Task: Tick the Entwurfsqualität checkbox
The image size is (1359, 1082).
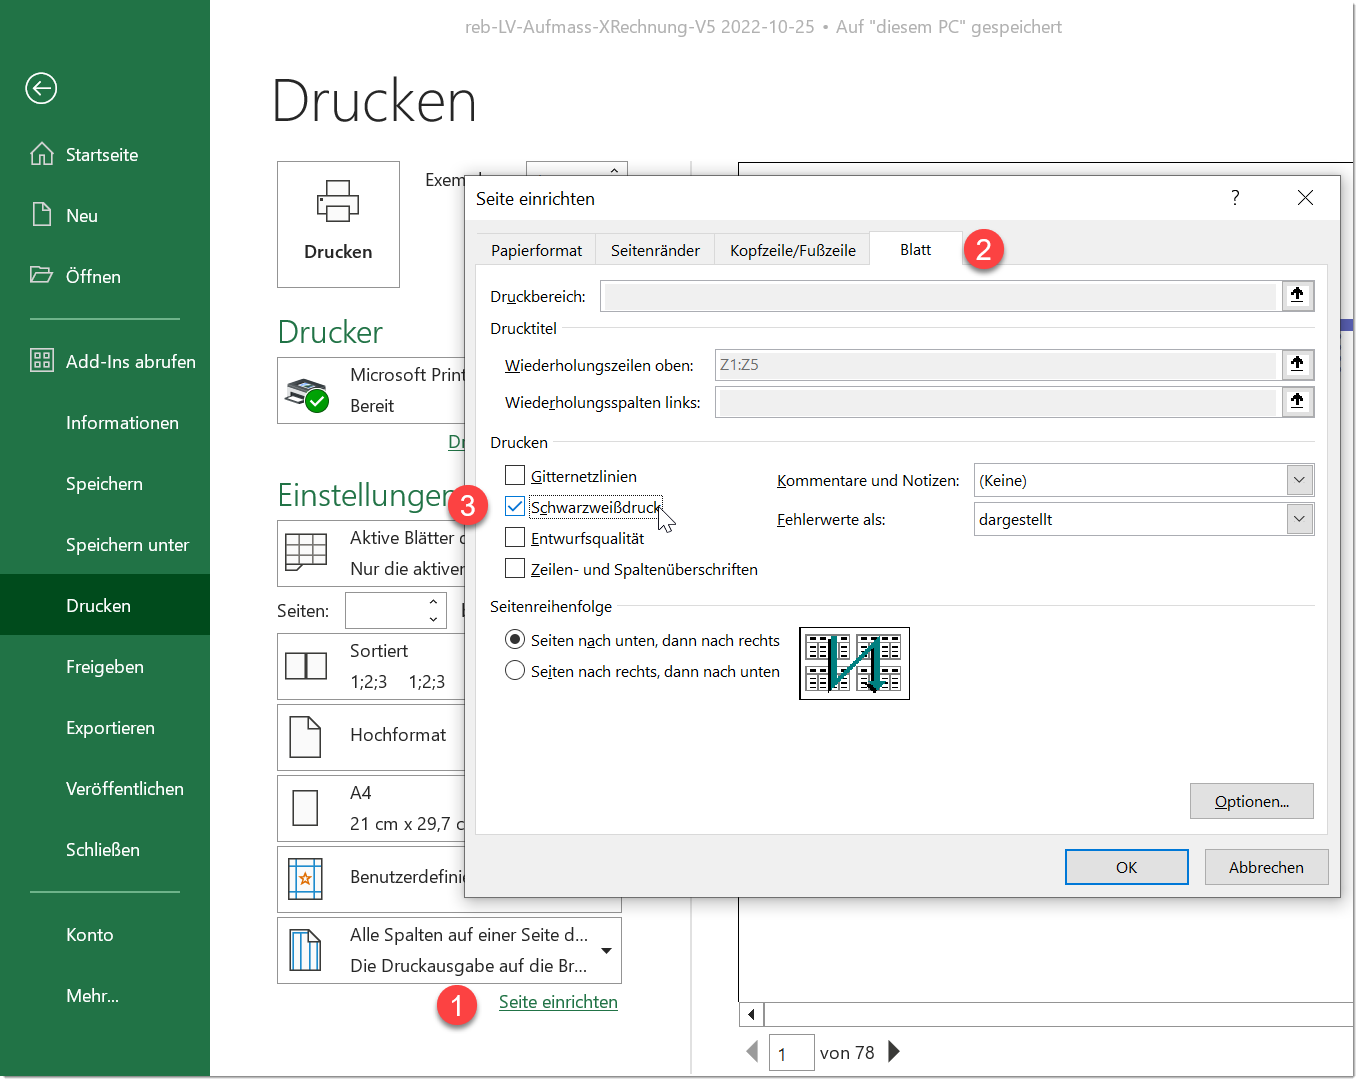Action: (515, 537)
